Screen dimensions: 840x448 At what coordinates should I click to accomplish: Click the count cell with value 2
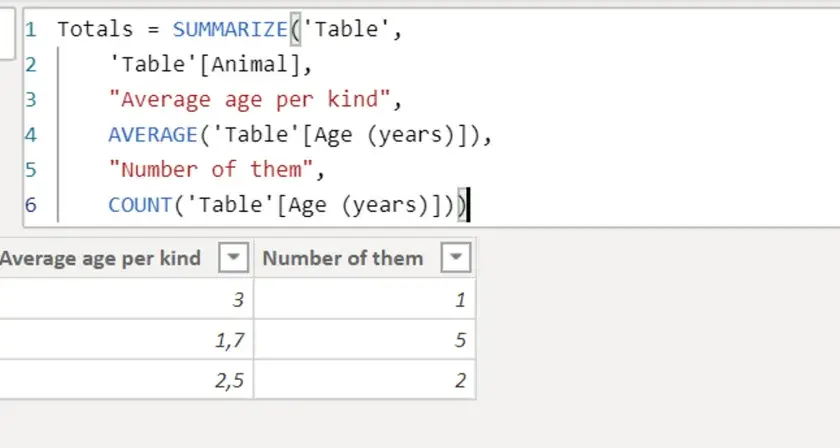point(365,379)
